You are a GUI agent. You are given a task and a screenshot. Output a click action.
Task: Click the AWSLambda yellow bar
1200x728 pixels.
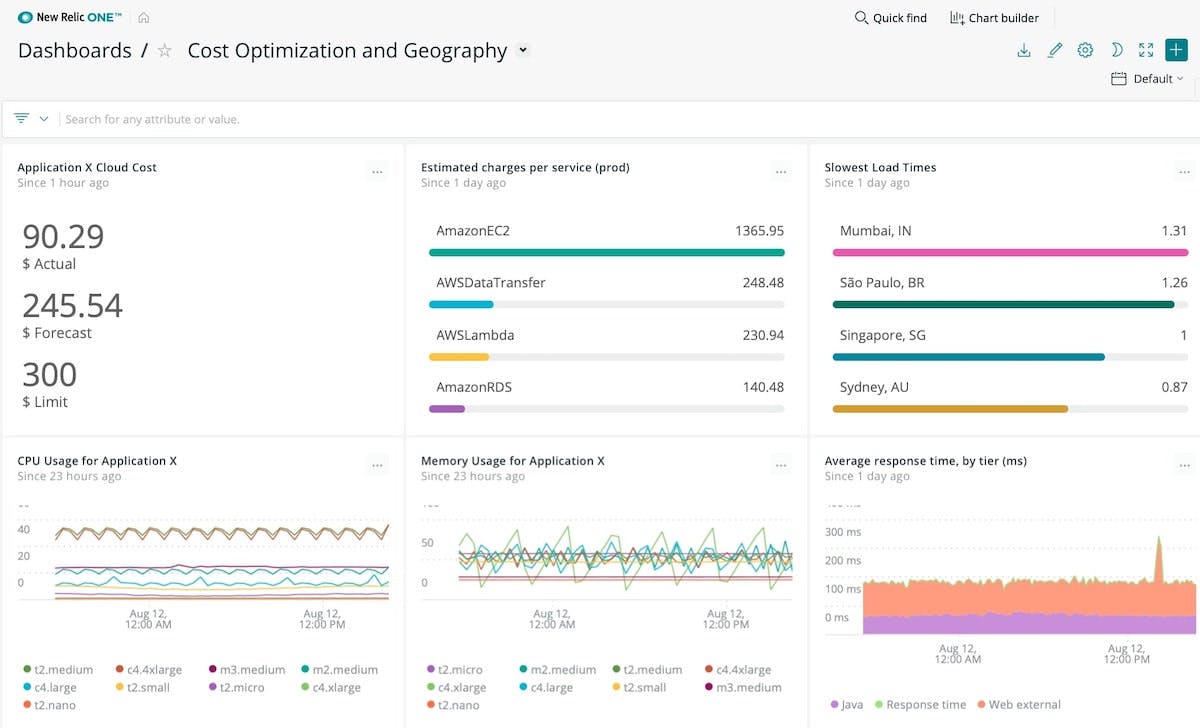[x=459, y=357]
